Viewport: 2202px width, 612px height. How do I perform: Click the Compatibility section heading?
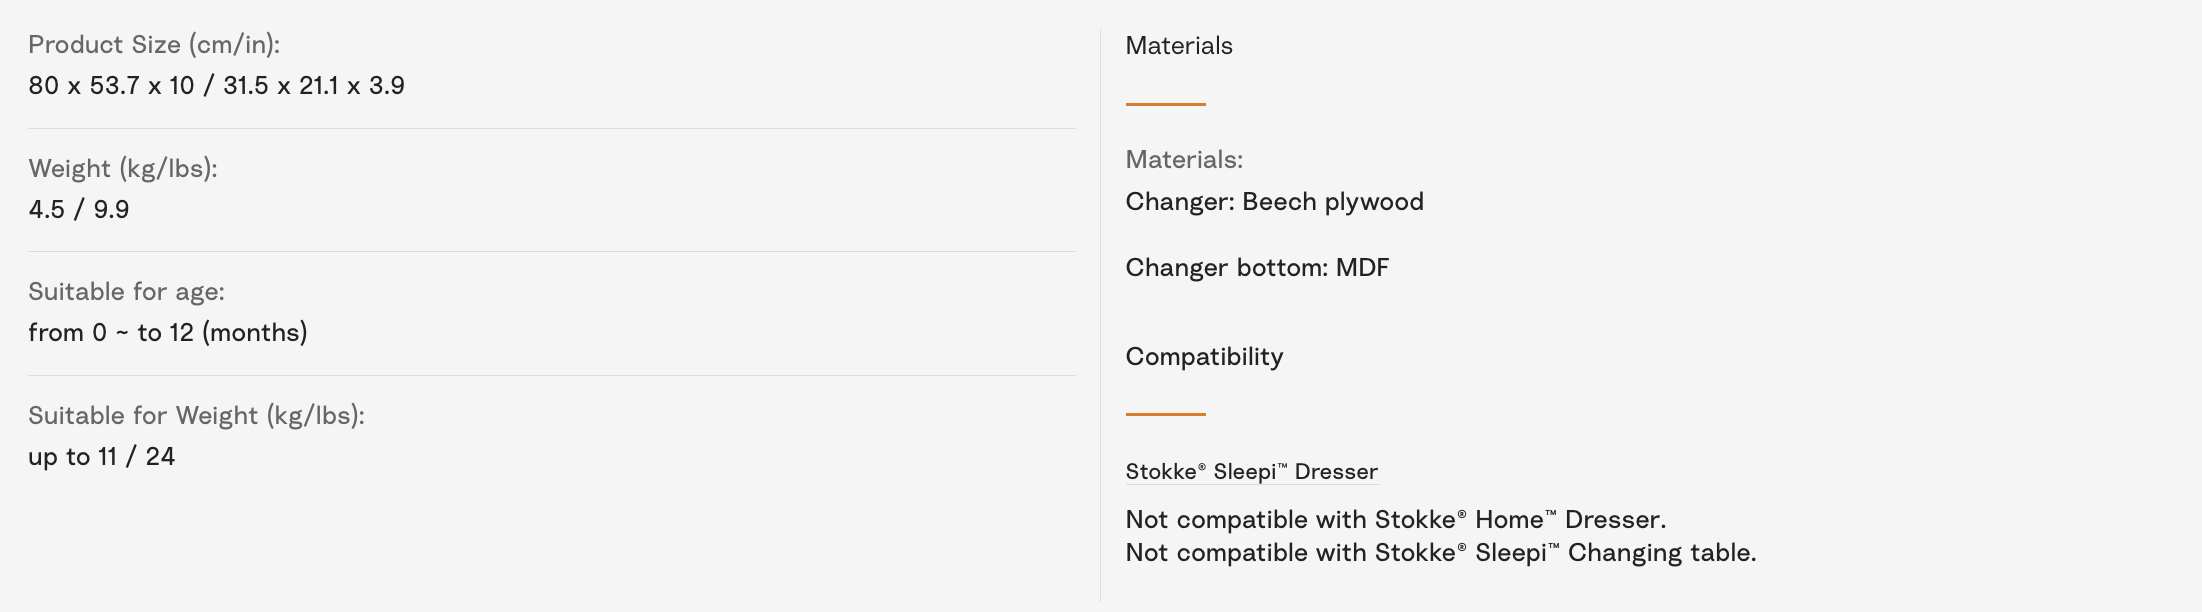click(x=1204, y=357)
